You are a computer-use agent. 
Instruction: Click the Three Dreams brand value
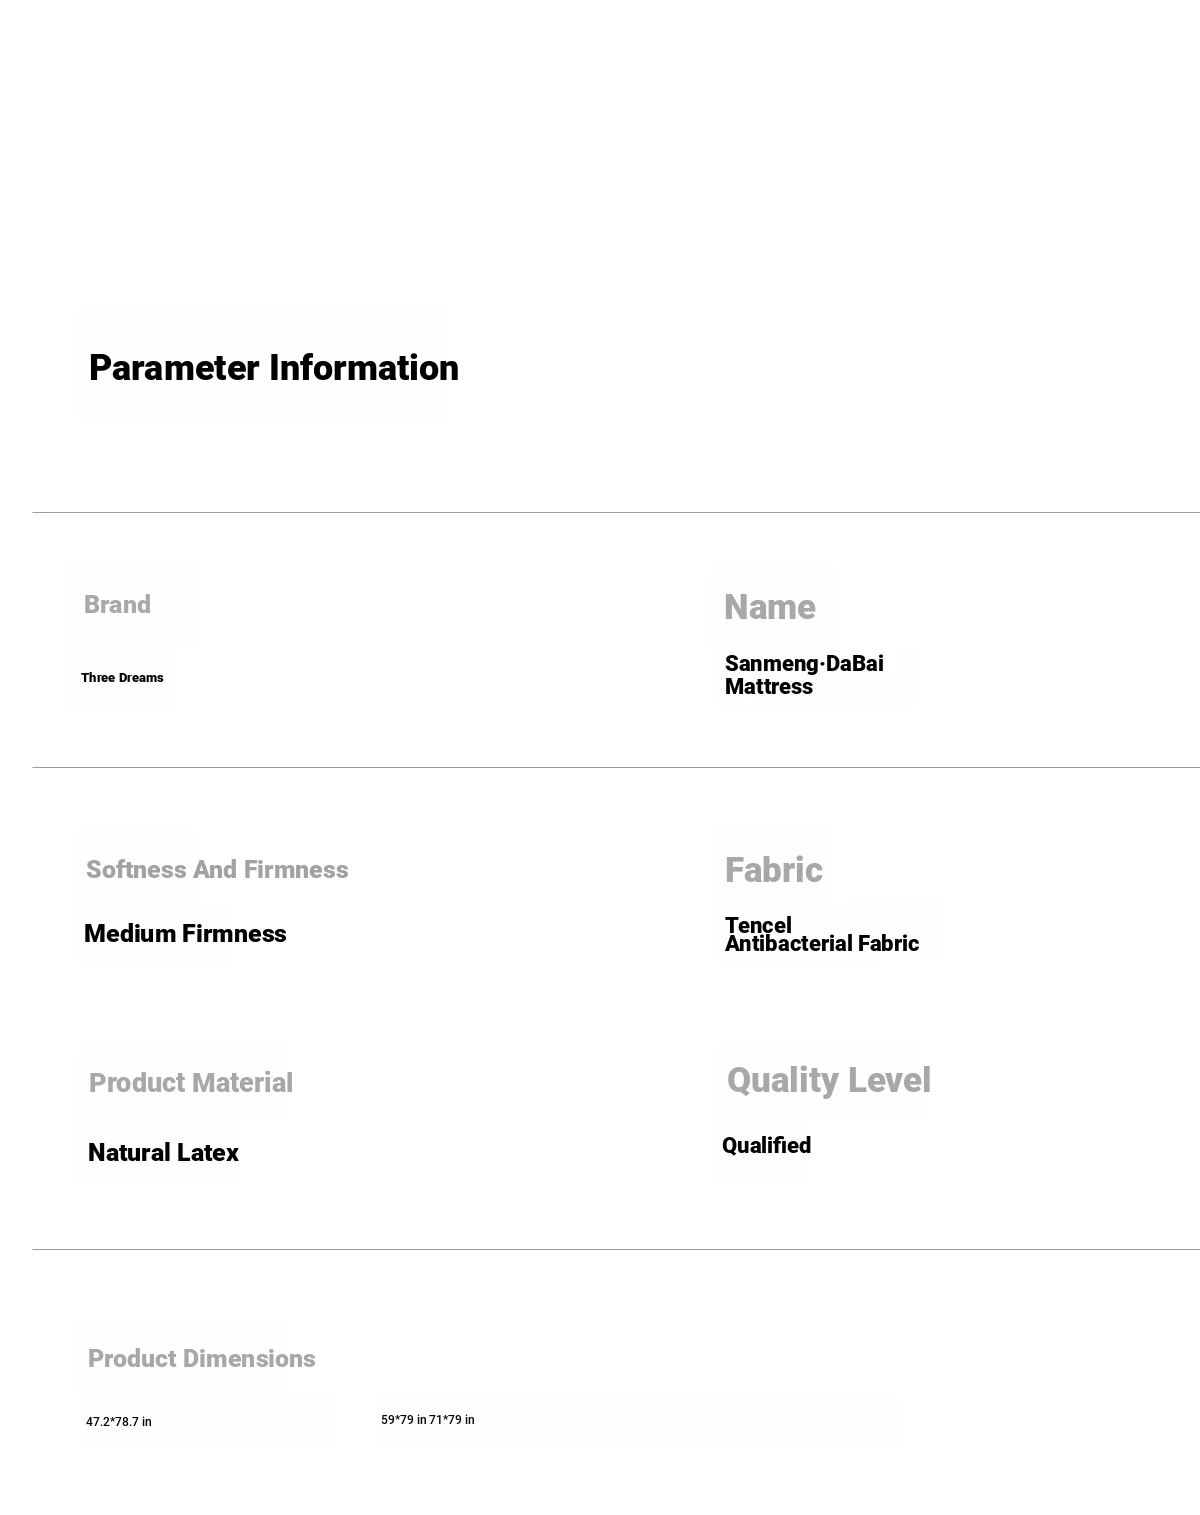[x=122, y=678]
